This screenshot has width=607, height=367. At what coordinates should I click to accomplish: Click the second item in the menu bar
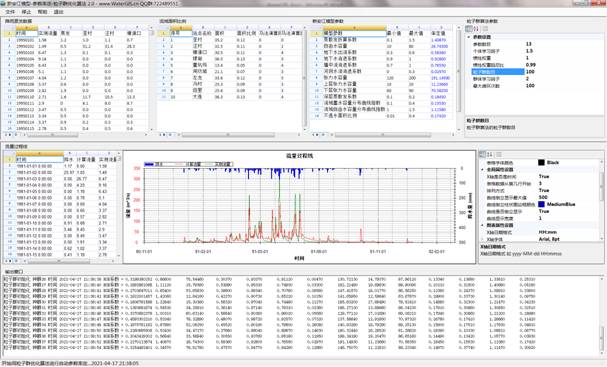(26, 12)
